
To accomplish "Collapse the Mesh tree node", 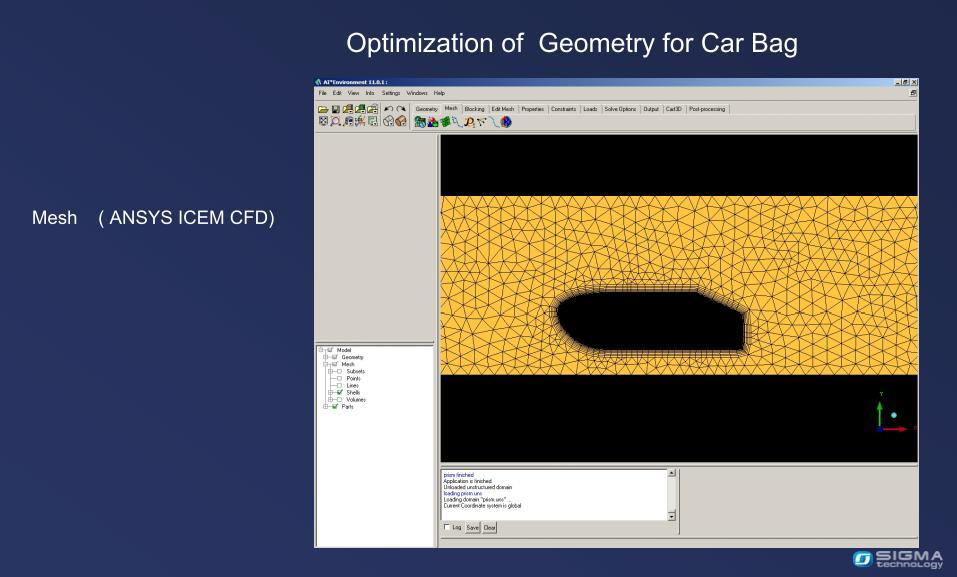I will [x=326, y=365].
